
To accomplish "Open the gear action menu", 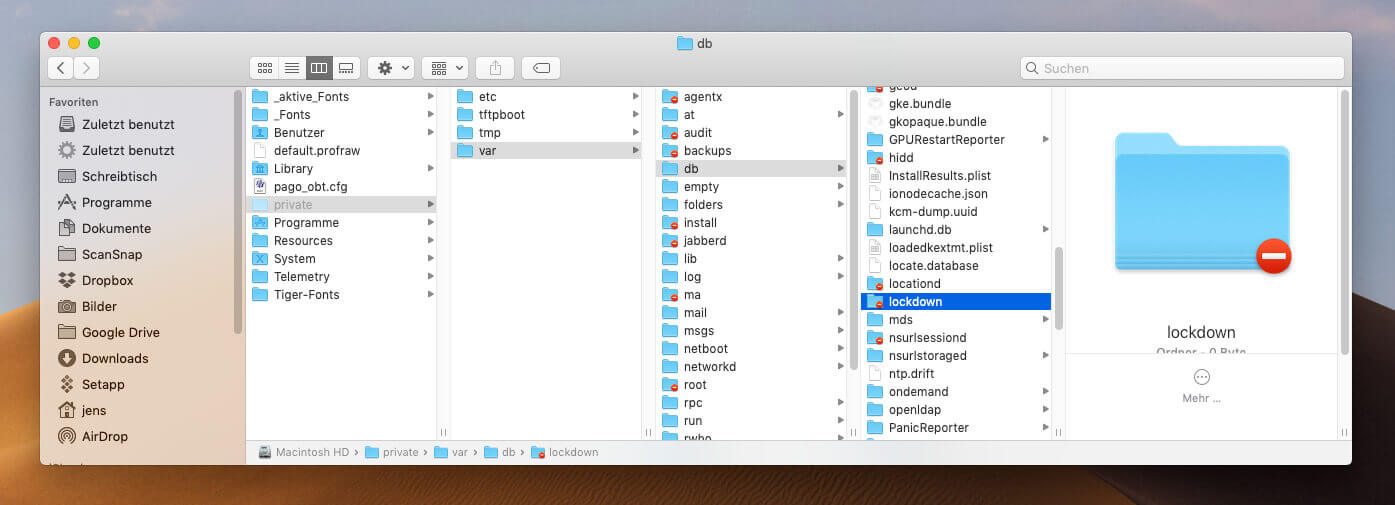I will point(391,68).
